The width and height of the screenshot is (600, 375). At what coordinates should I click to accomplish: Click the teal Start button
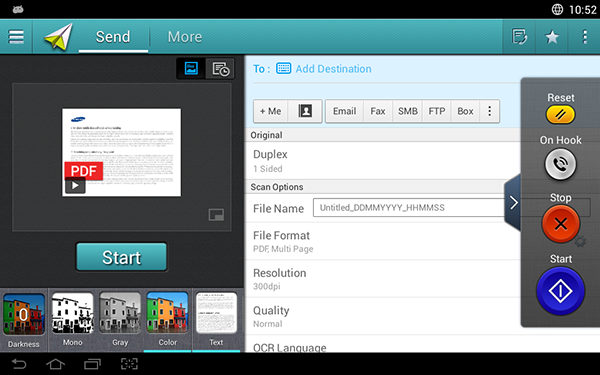(x=121, y=257)
